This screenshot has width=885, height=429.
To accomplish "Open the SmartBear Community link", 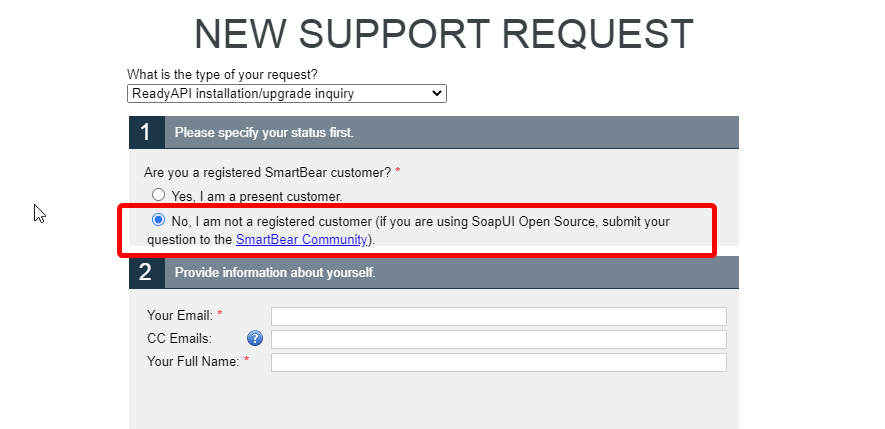I will [302, 240].
